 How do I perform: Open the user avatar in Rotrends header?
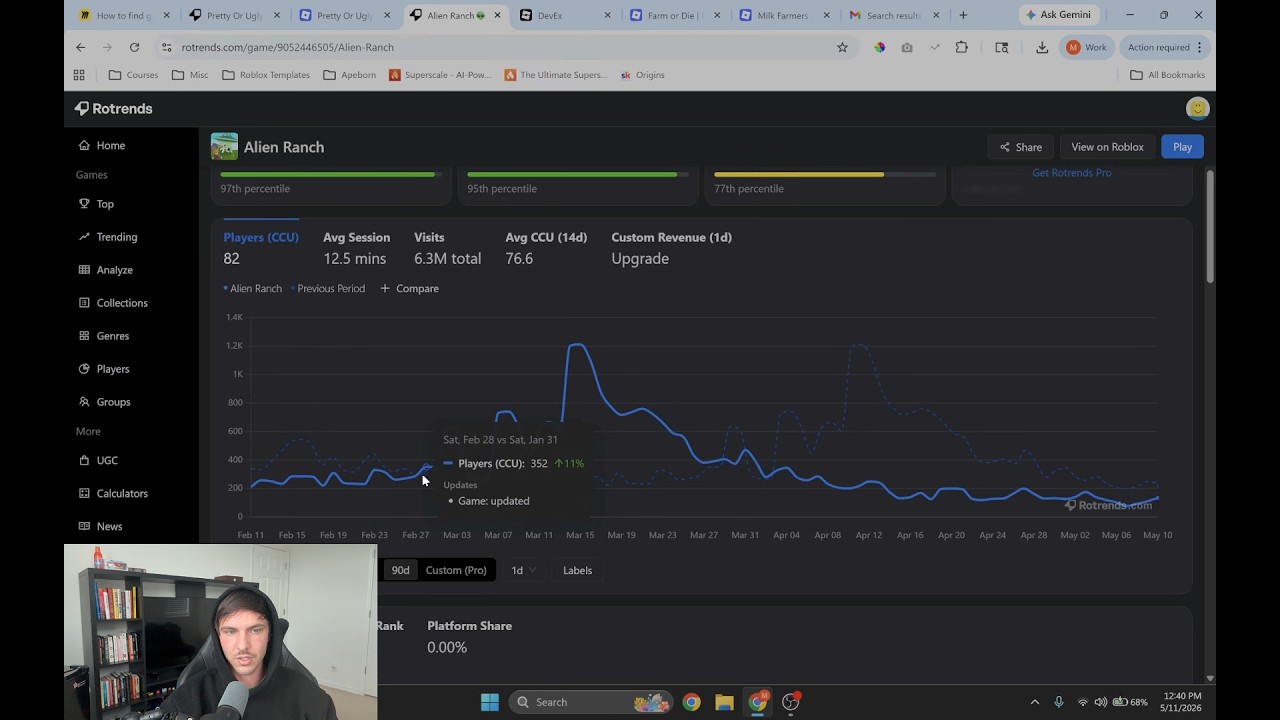pyautogui.click(x=1197, y=108)
